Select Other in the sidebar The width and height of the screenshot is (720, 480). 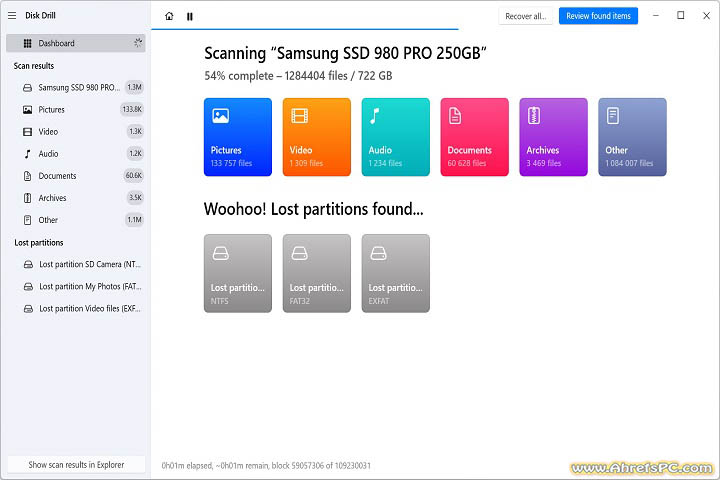coord(76,220)
